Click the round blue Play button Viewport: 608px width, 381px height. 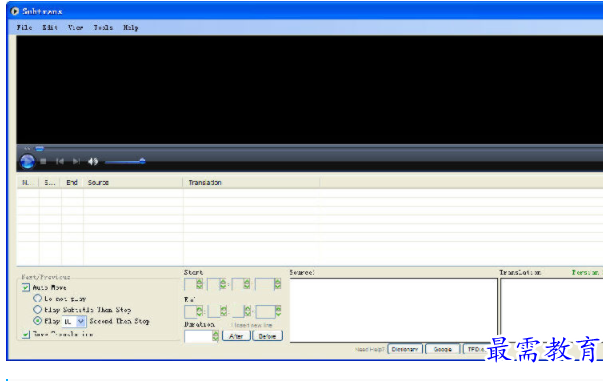coord(27,161)
